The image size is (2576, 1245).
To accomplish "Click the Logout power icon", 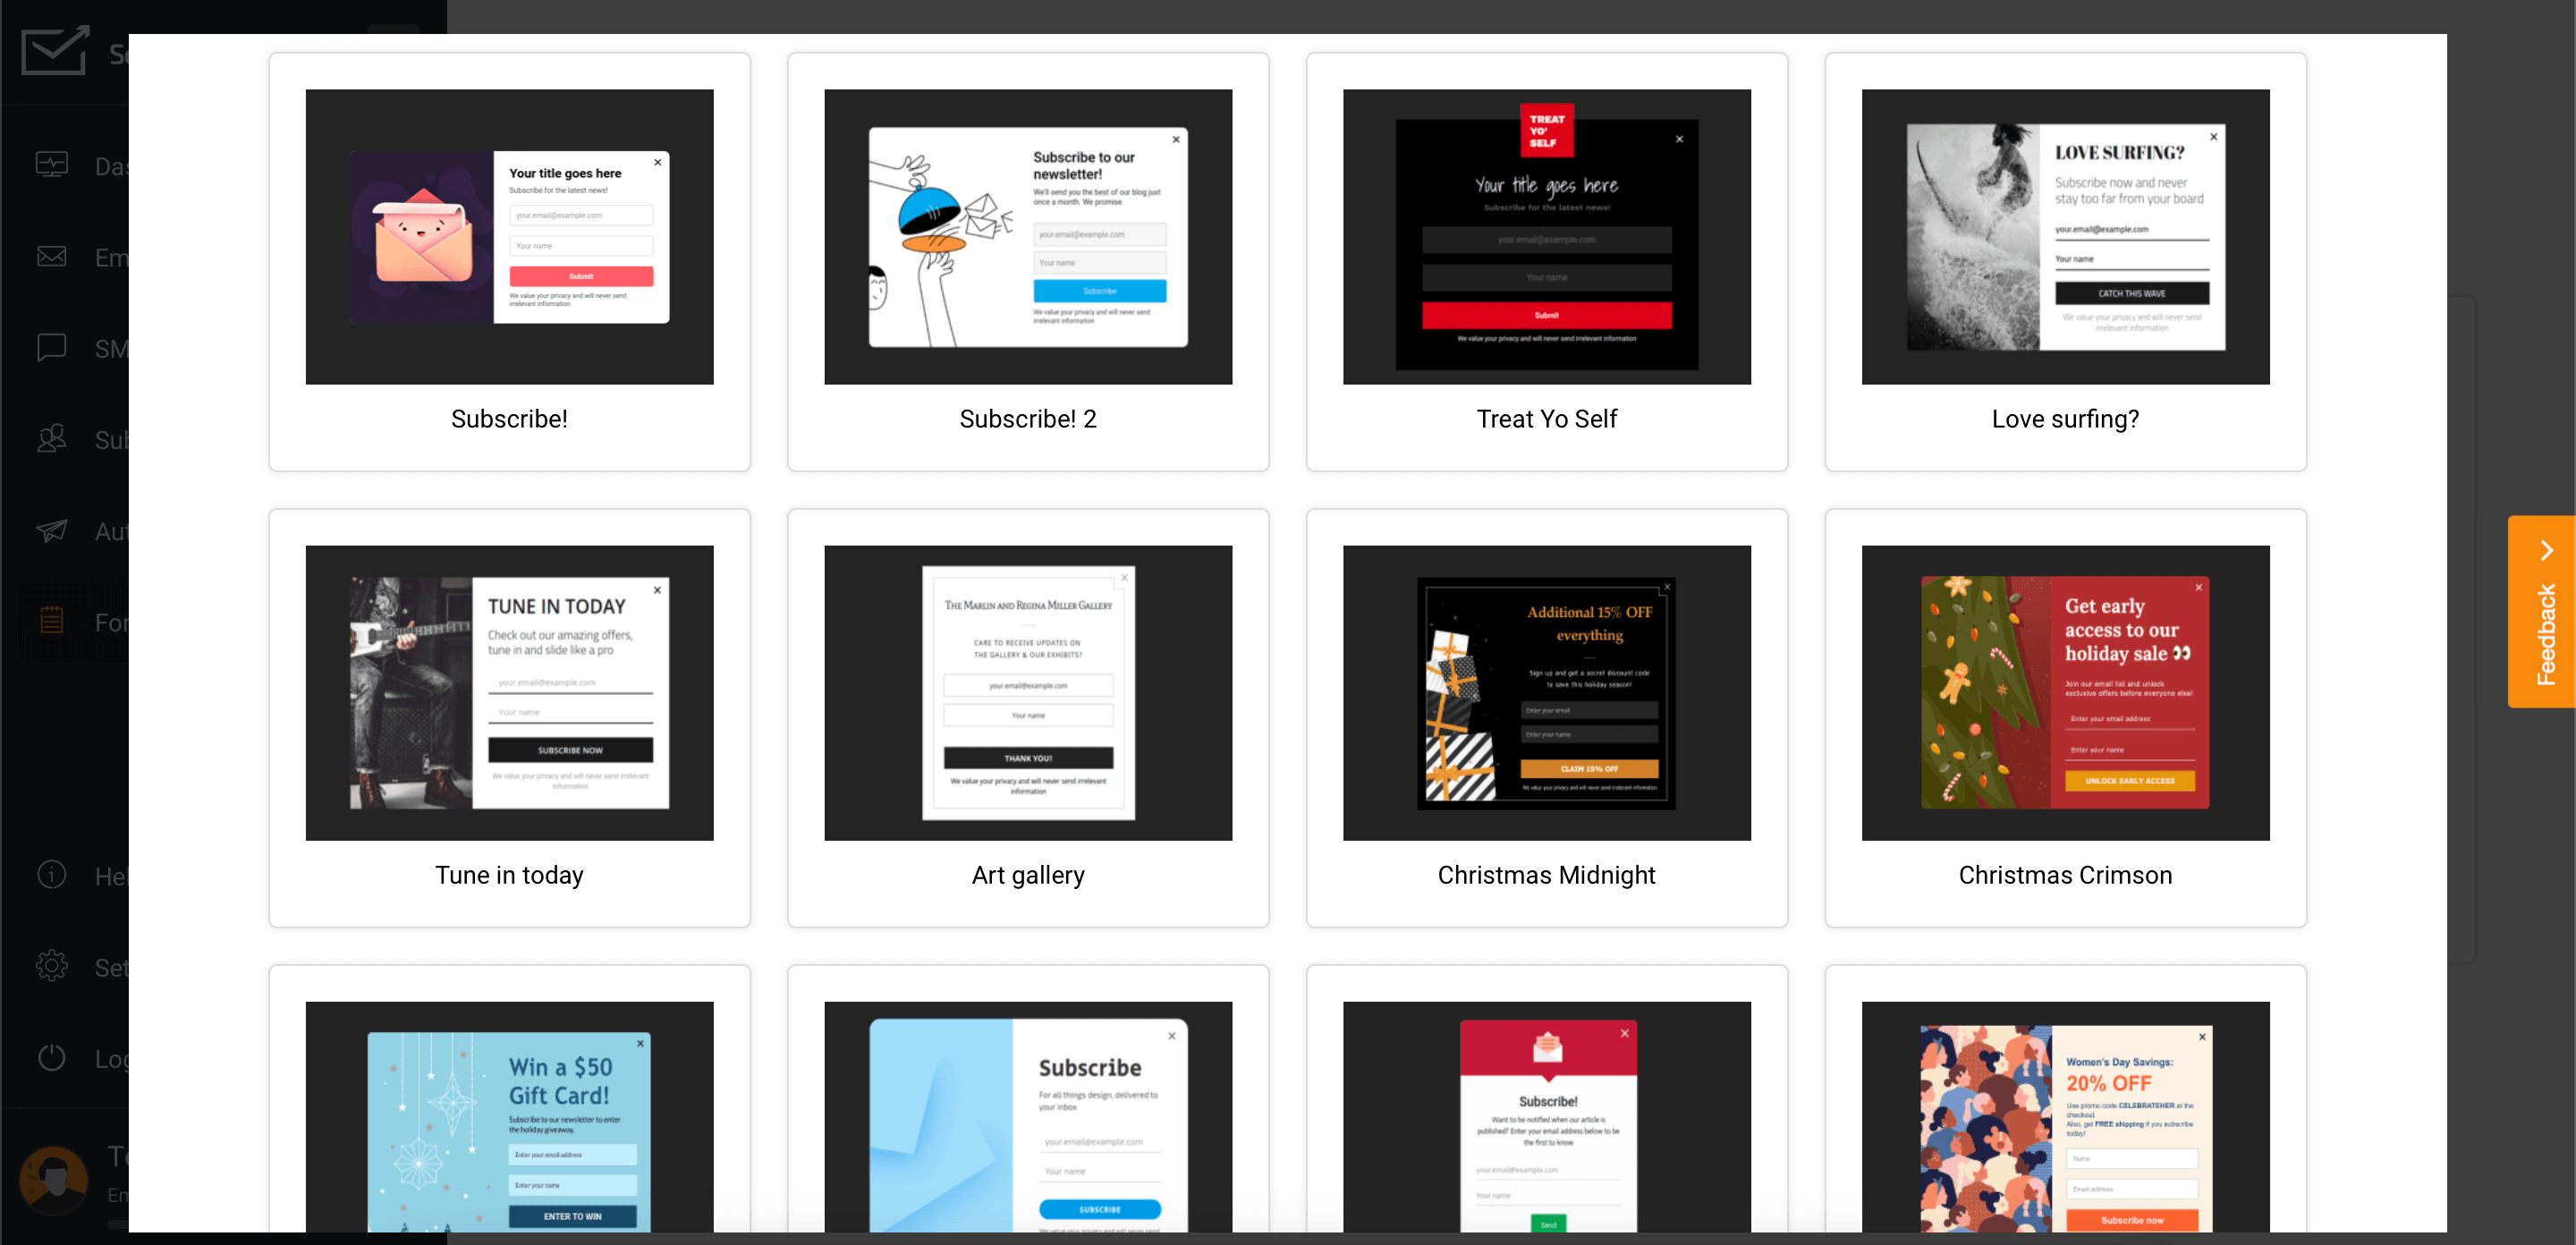I will (x=52, y=1057).
